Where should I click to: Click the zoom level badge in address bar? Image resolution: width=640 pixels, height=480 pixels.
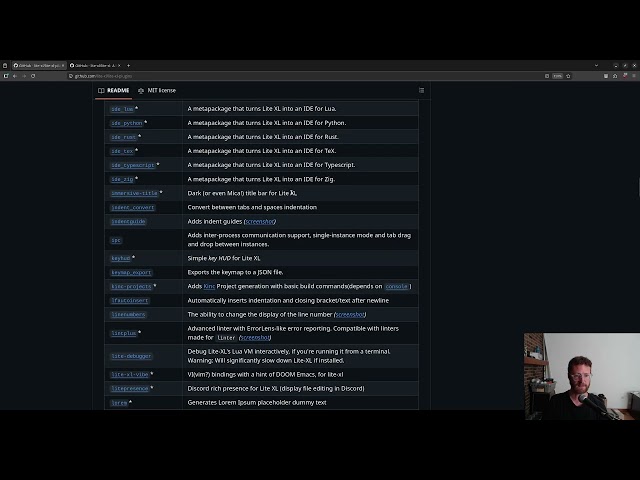[558, 76]
